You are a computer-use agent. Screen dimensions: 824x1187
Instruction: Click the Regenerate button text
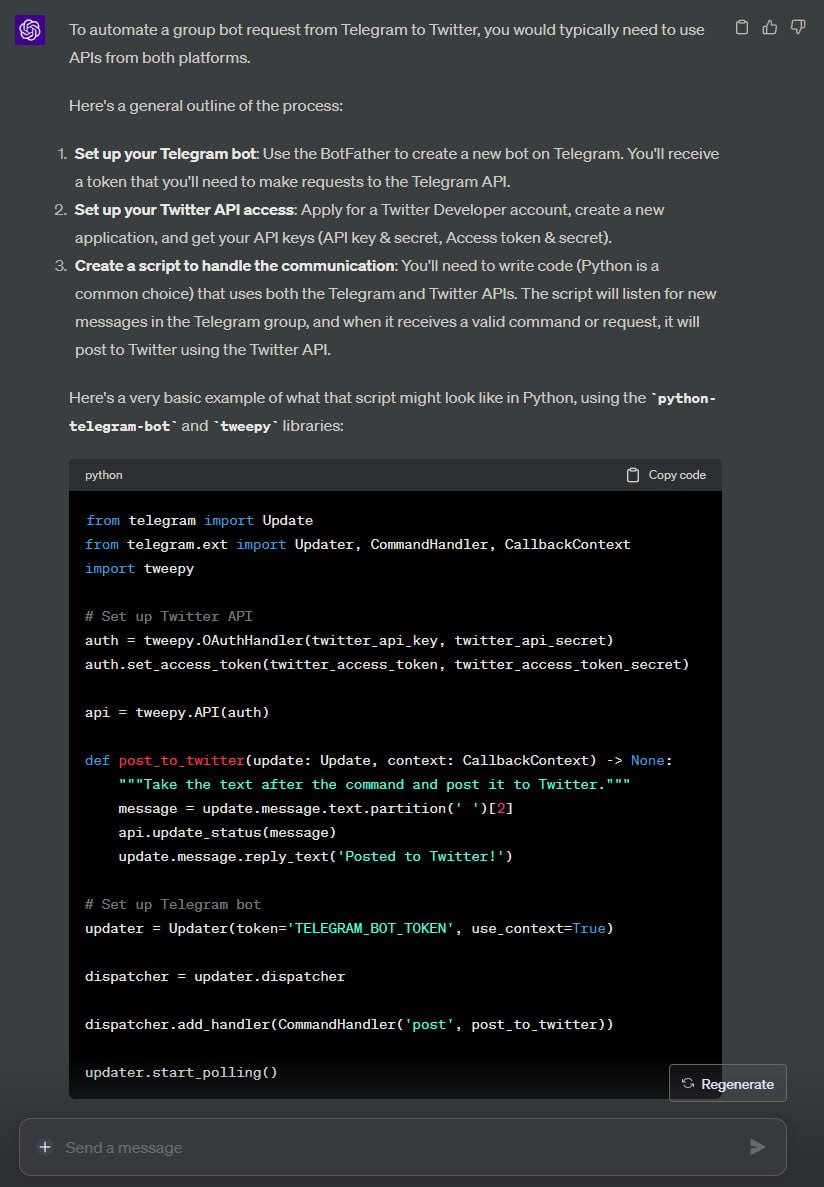pos(737,1084)
